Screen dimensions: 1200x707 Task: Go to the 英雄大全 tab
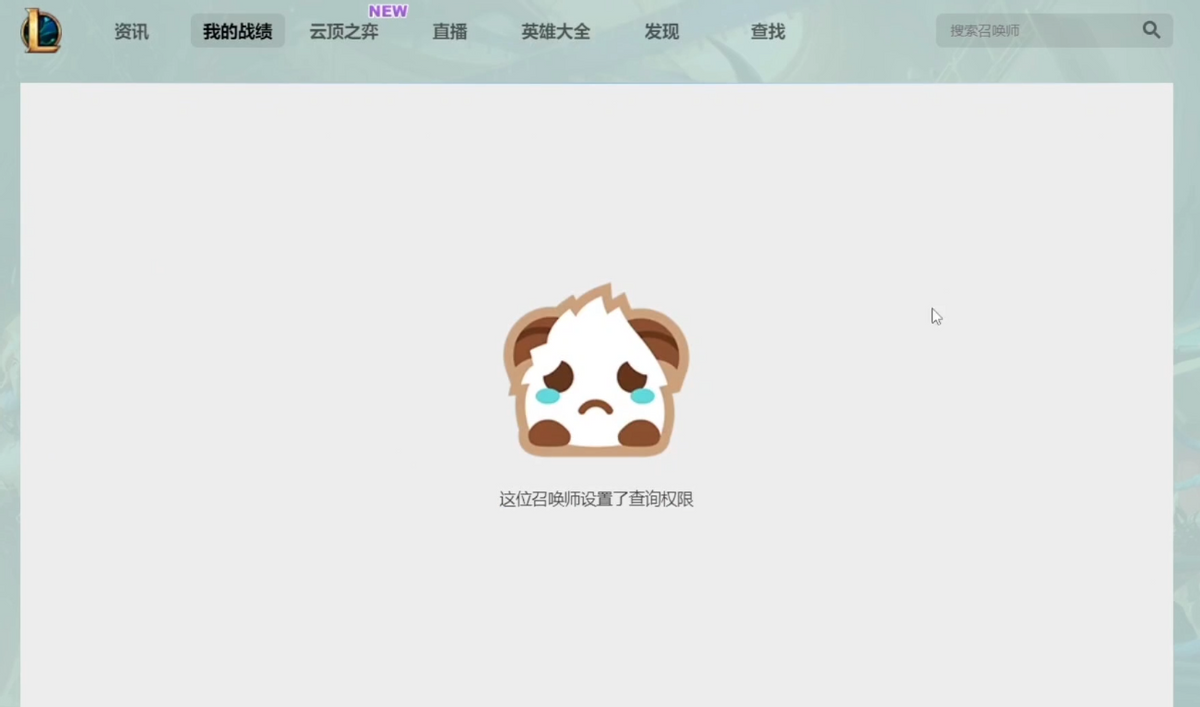click(x=556, y=32)
